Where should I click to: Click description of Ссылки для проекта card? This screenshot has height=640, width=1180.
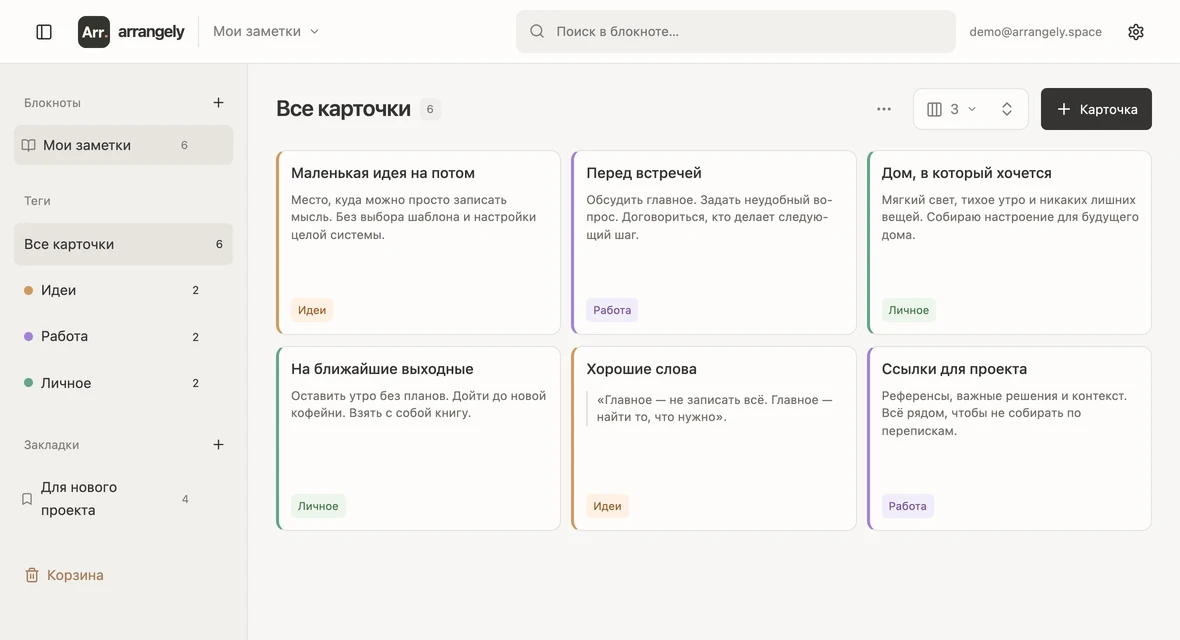[x=1004, y=413]
